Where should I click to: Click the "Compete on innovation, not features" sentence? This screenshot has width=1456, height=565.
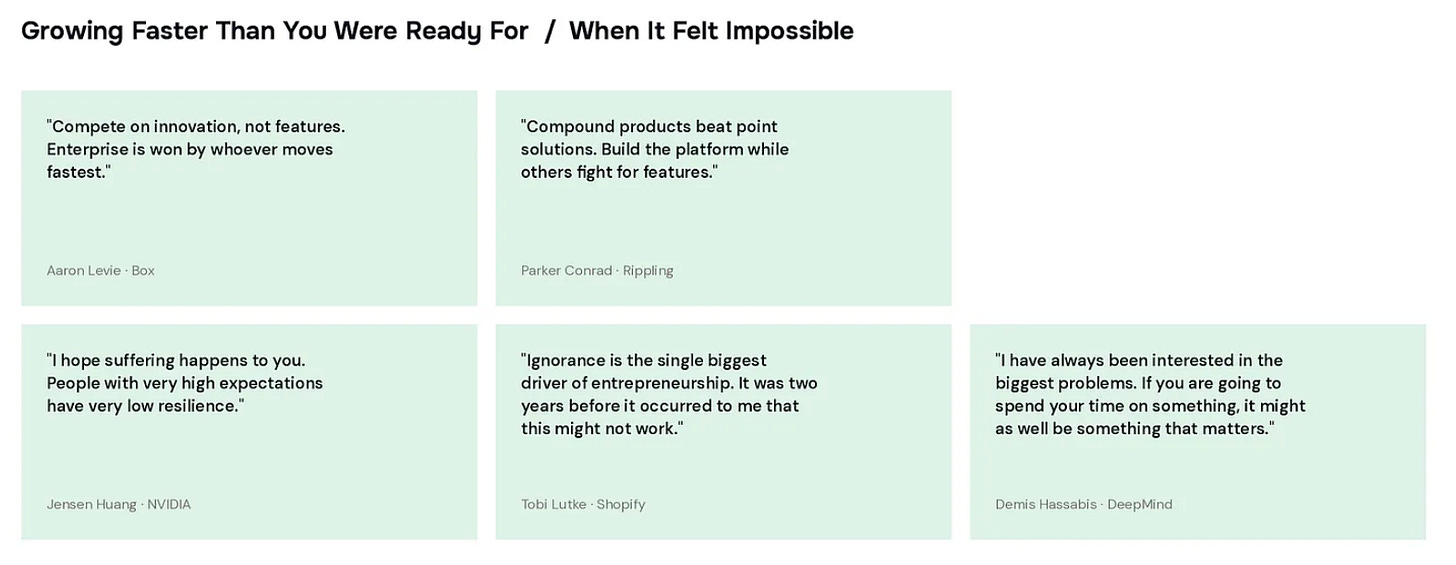(196, 127)
